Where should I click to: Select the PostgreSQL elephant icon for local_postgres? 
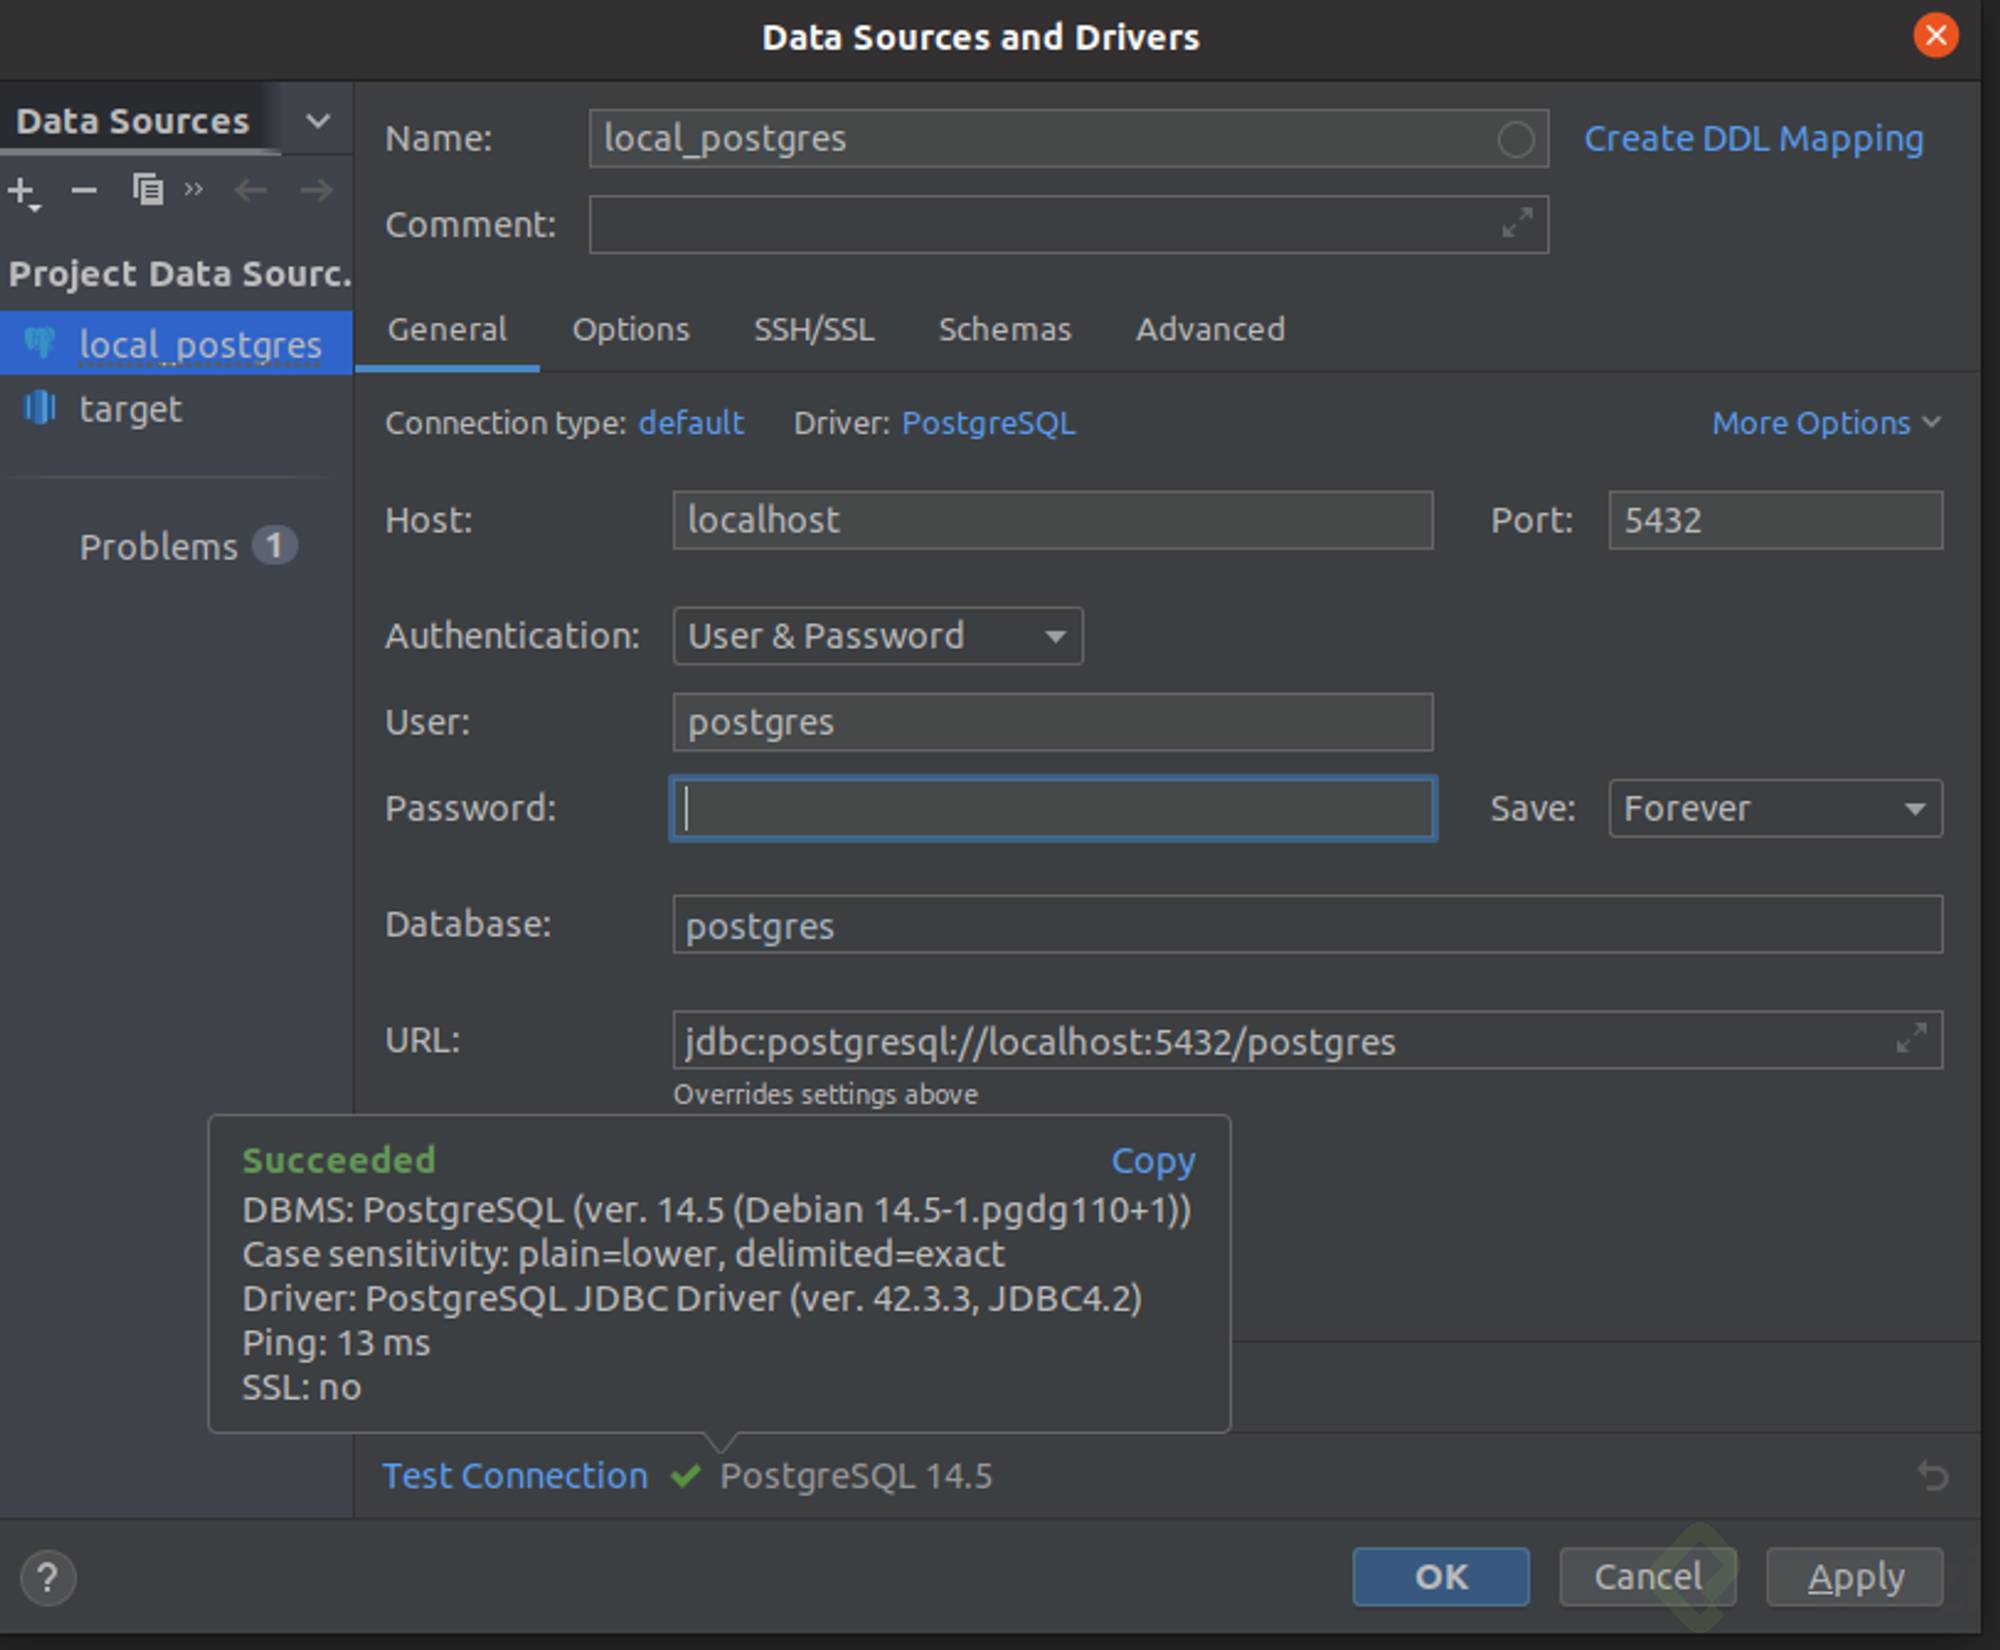[x=40, y=343]
